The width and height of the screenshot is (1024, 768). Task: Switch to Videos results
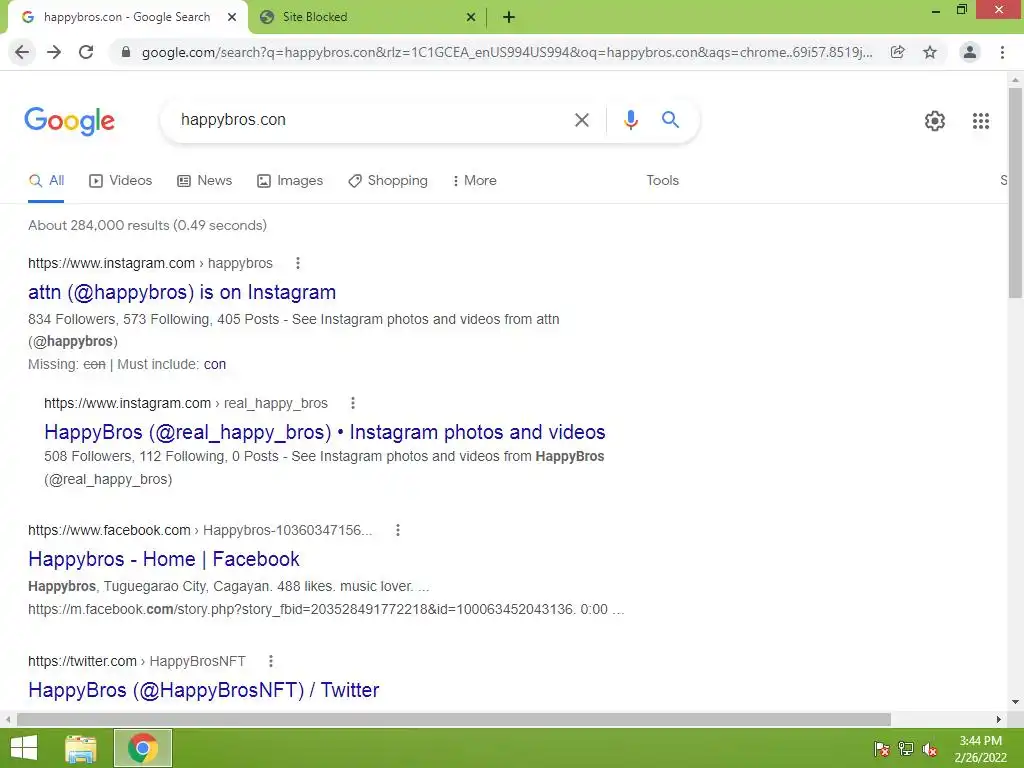coord(120,181)
